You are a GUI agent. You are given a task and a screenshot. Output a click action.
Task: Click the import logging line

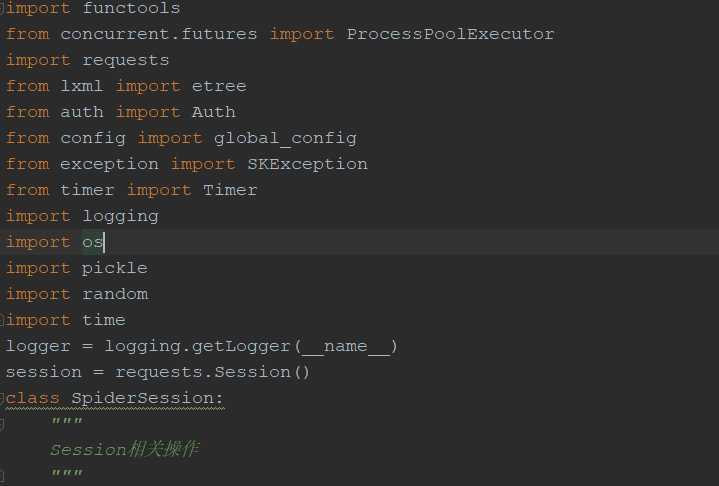(82, 216)
